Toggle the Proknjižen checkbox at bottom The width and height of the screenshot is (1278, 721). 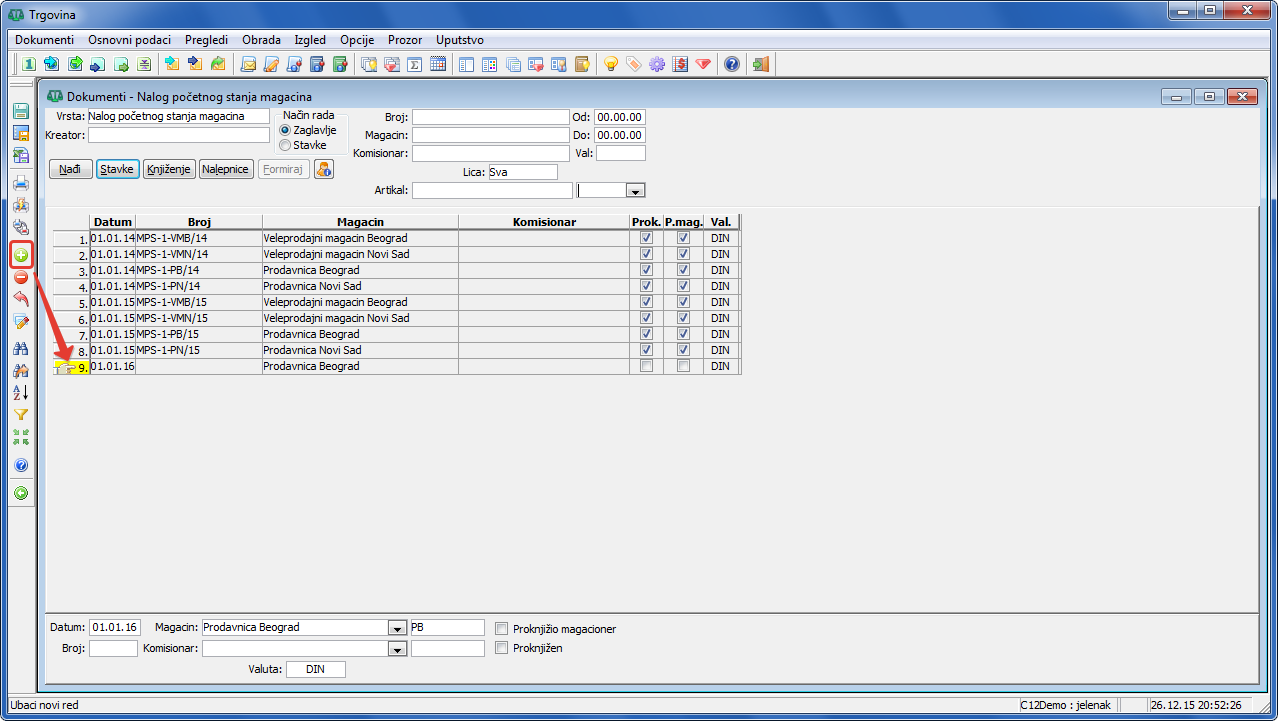[502, 649]
